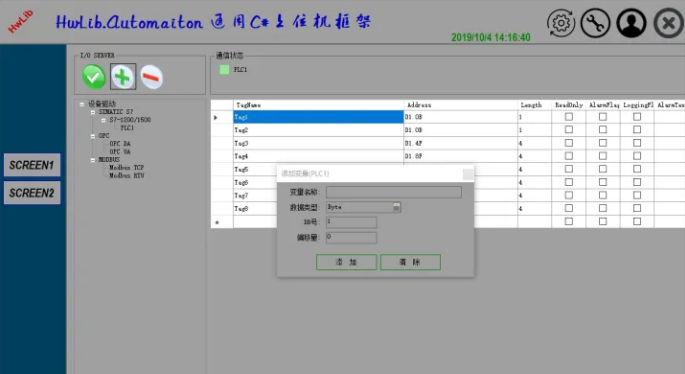Switch to SCREEN1

coord(32,165)
